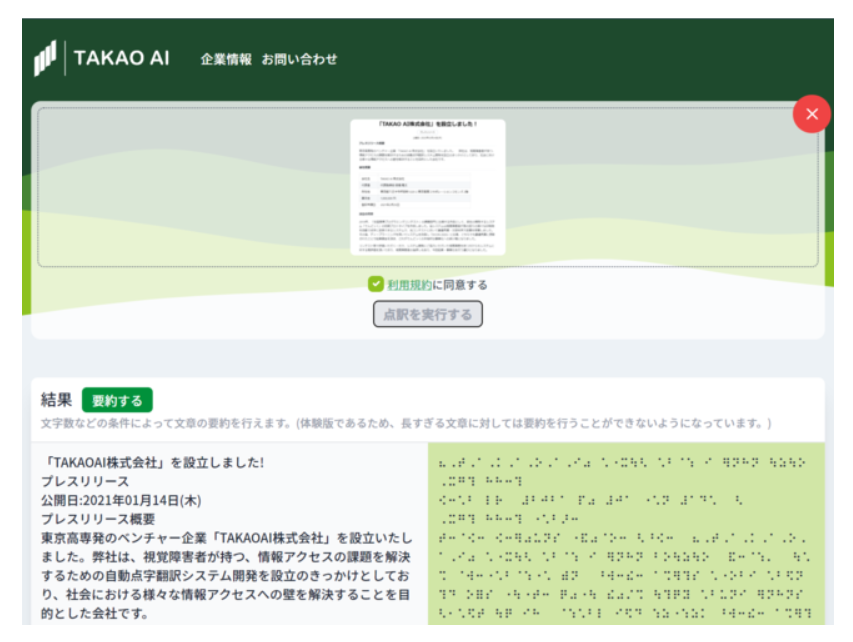
Task: Click the TAKAO AI logo icon
Action: [x=45, y=58]
